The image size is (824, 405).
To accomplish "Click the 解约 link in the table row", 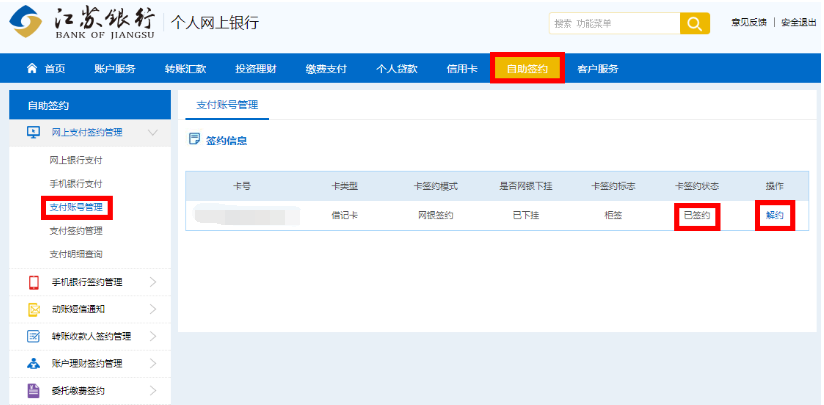I will click(775, 215).
